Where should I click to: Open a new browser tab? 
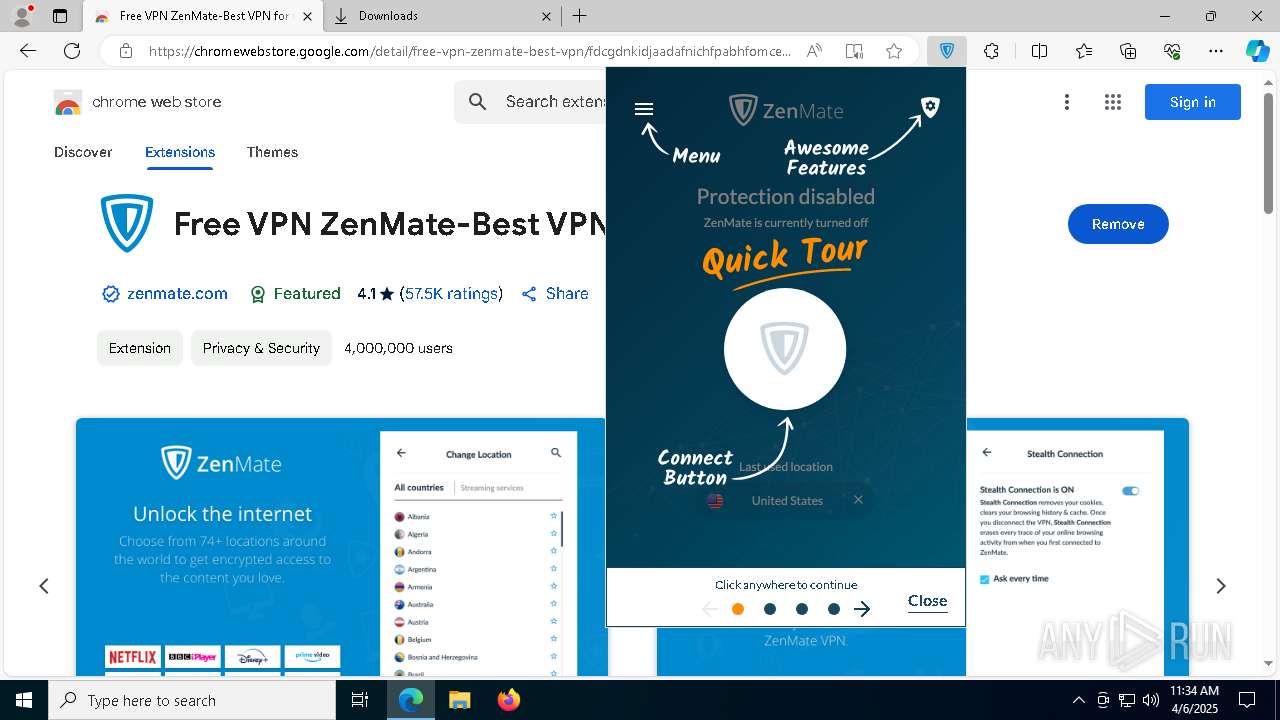[x=580, y=16]
